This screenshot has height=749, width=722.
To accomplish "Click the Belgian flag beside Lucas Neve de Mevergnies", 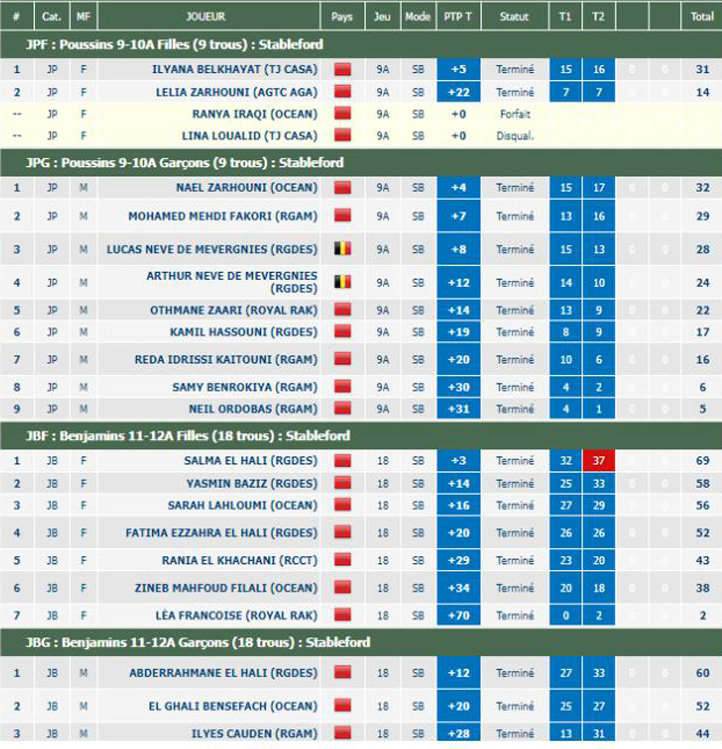I will (x=342, y=250).
